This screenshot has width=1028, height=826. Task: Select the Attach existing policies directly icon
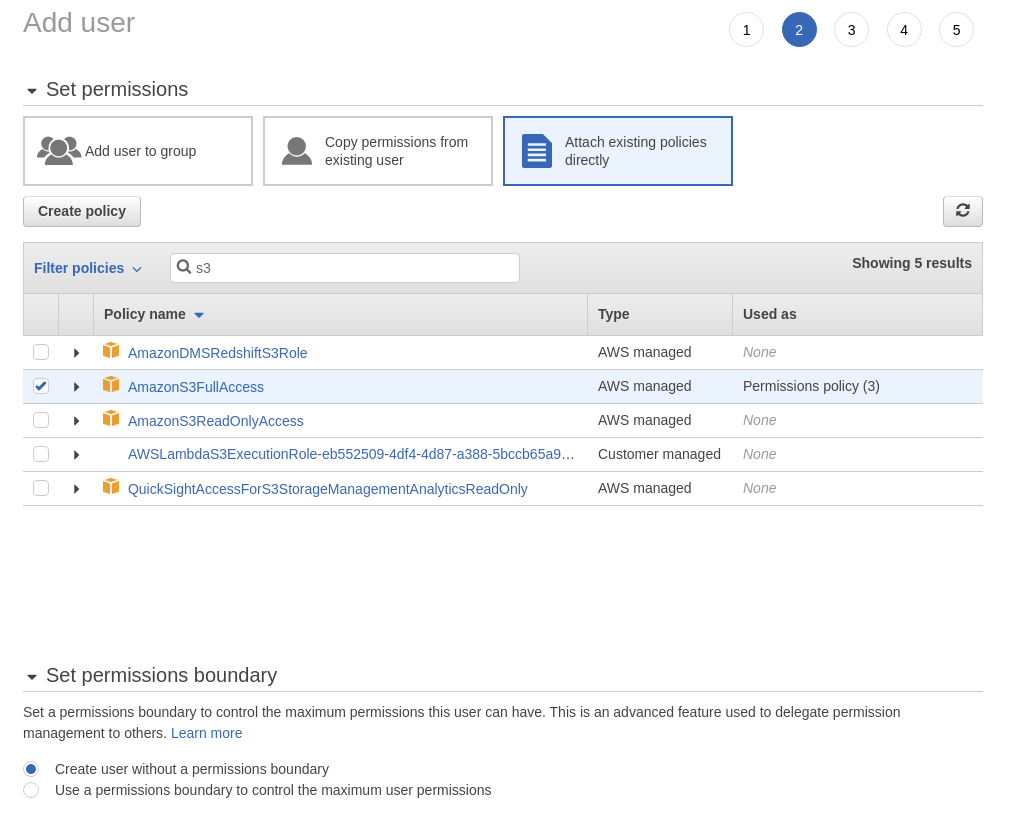point(537,151)
